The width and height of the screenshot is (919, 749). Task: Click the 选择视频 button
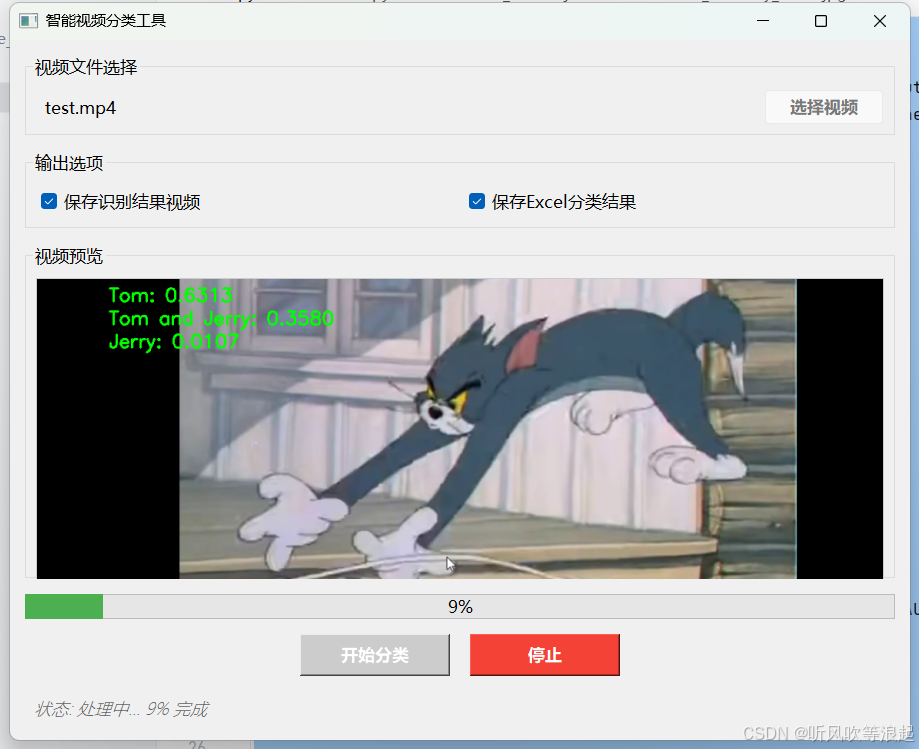[823, 107]
